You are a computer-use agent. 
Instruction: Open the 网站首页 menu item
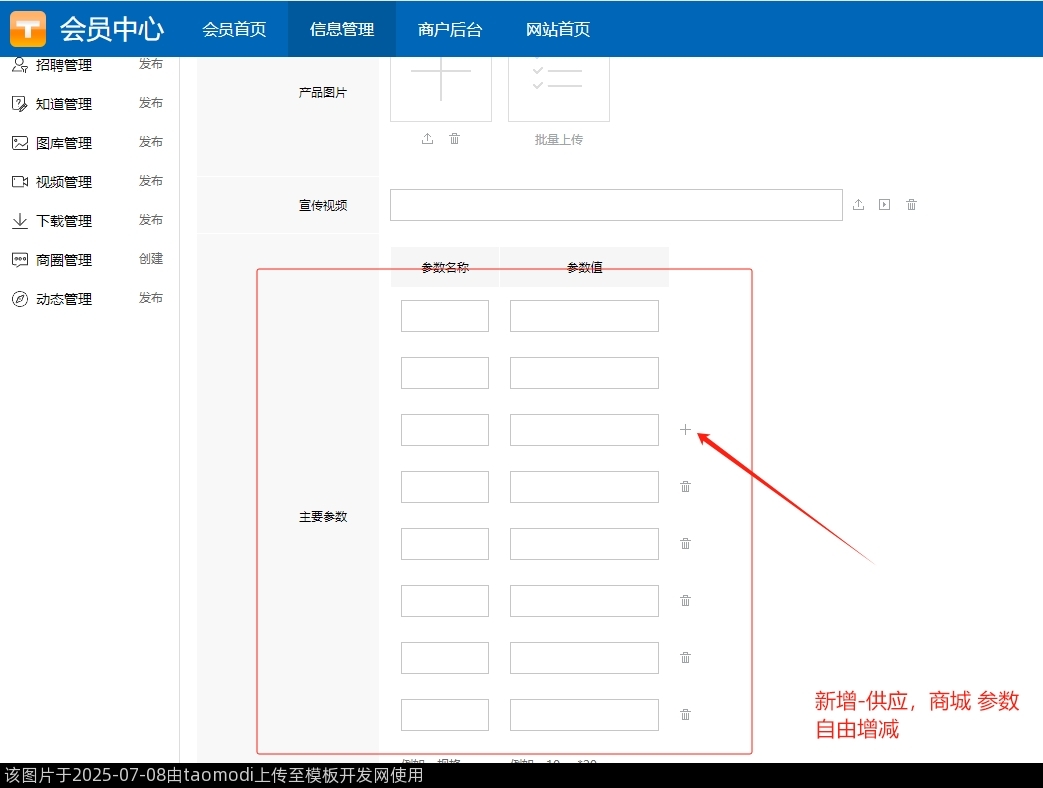tap(557, 29)
